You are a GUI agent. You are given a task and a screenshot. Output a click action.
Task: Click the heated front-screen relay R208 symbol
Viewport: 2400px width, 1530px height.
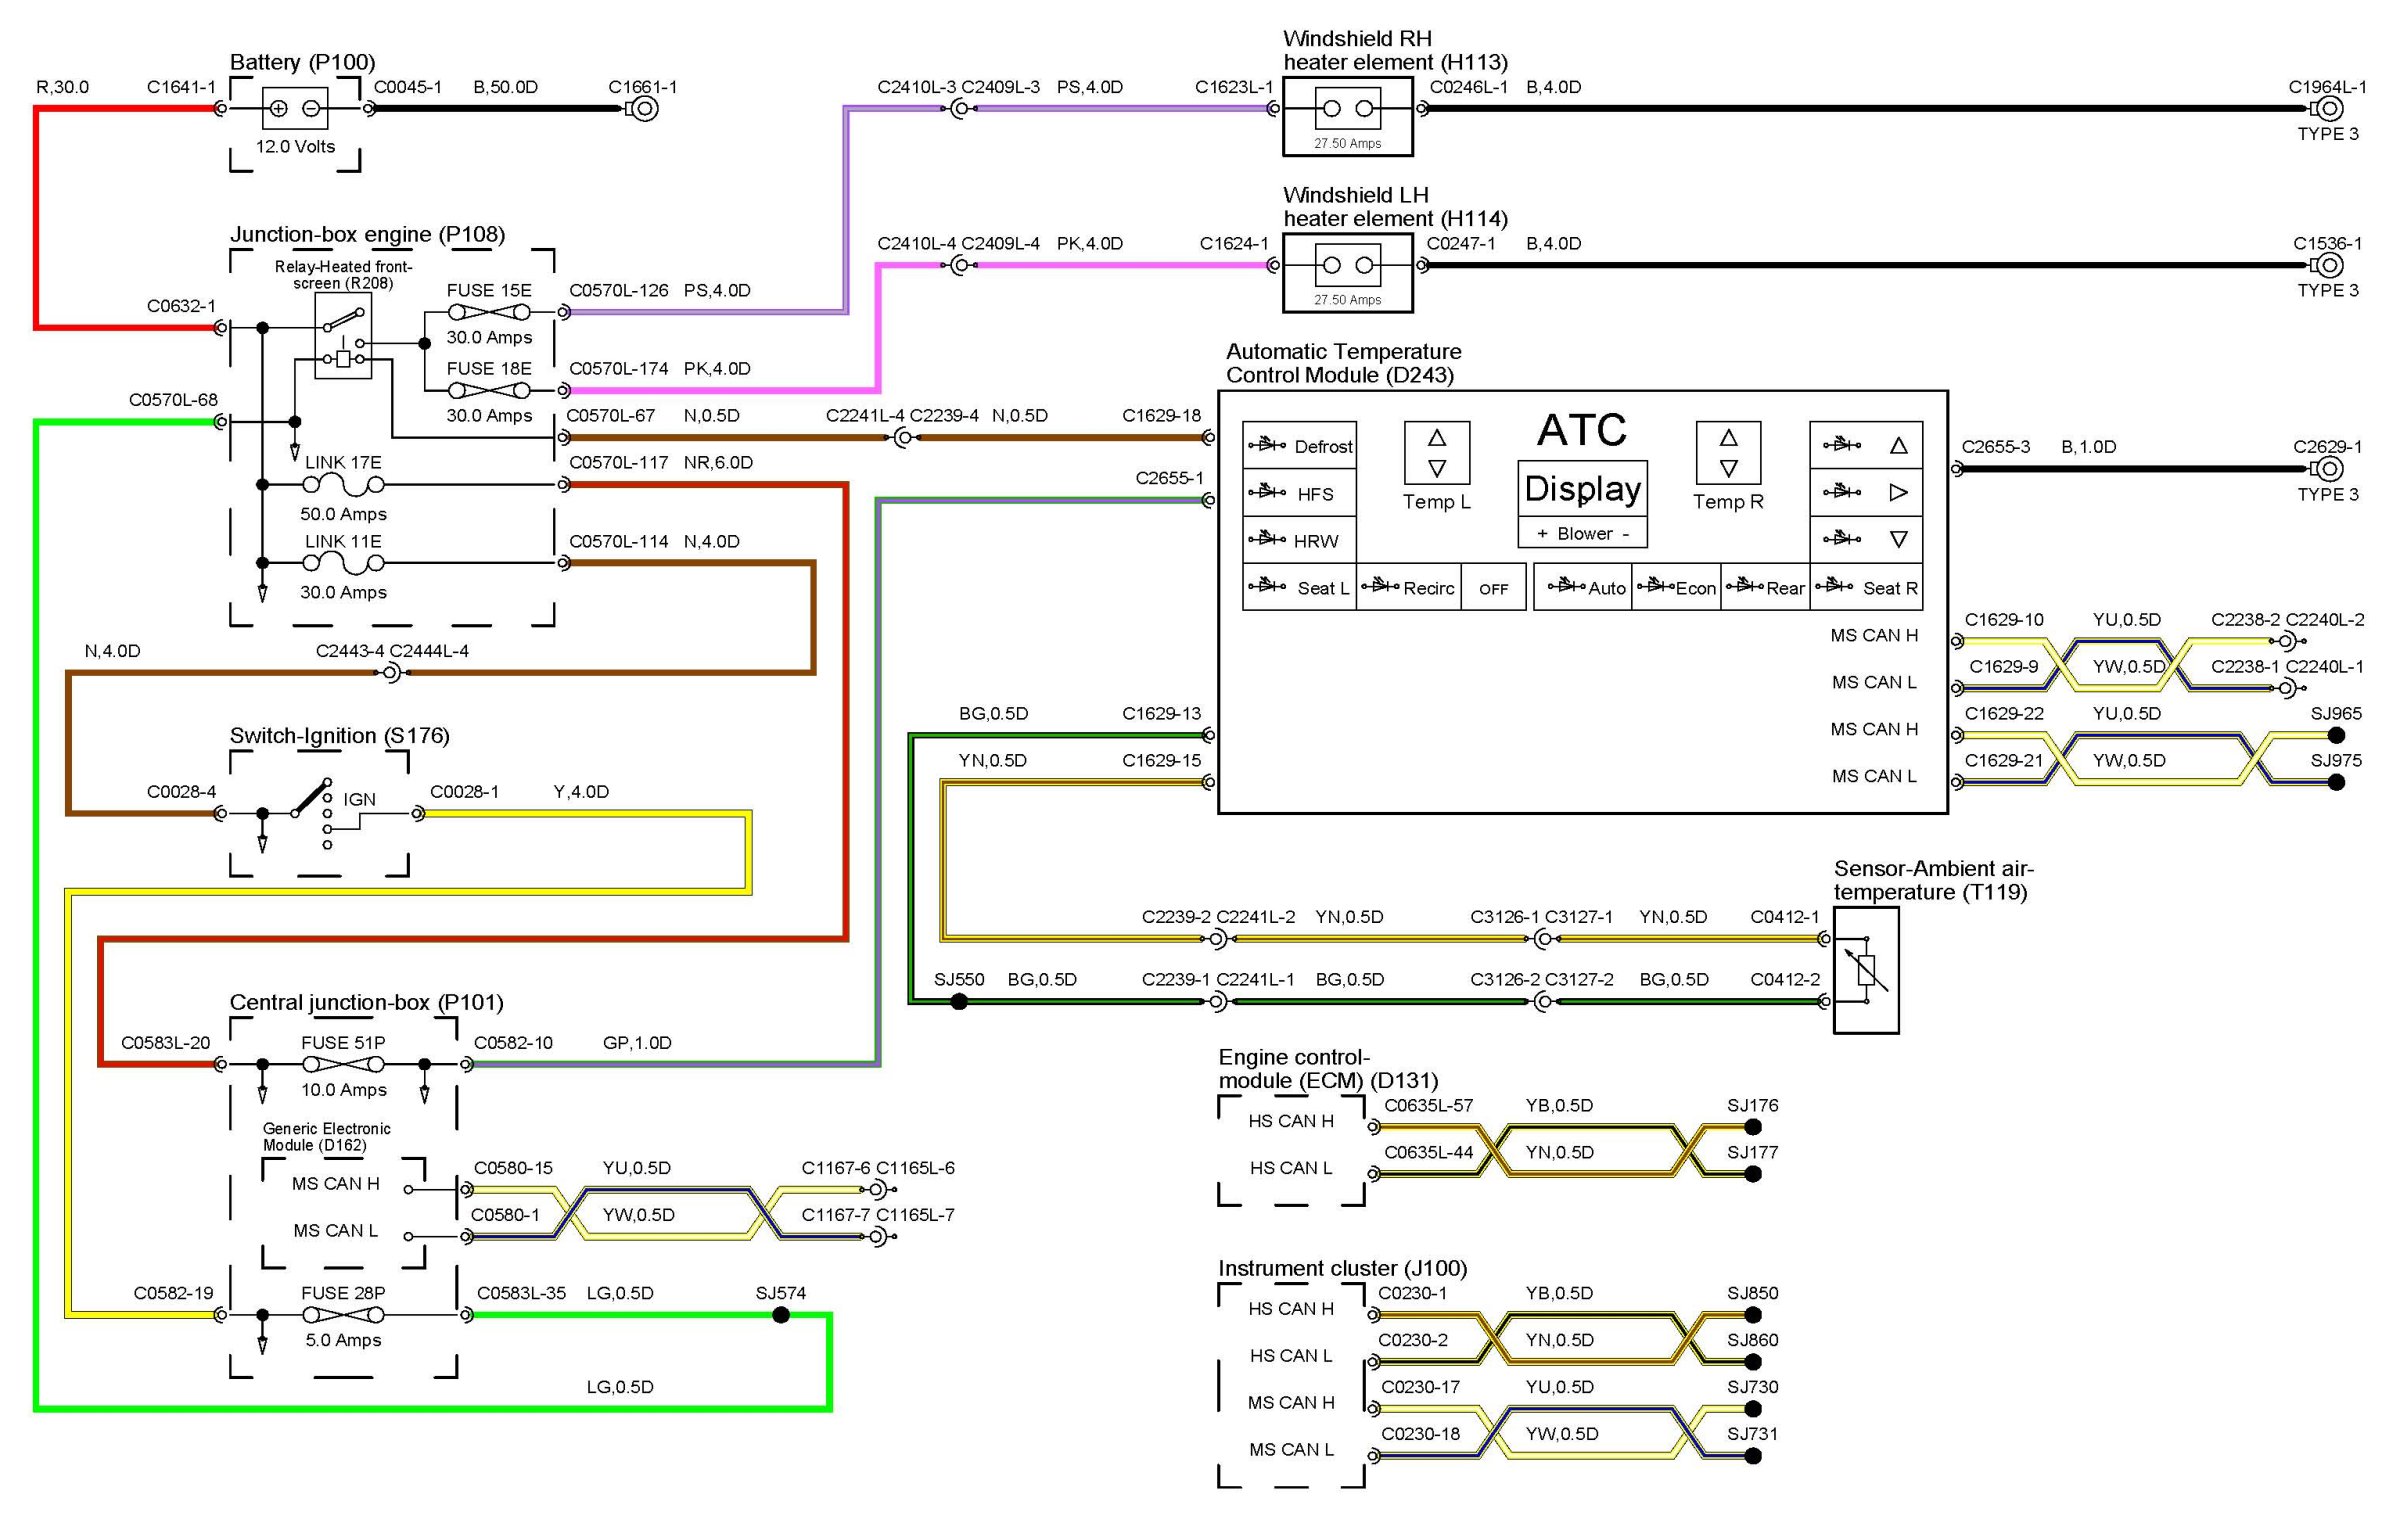pyautogui.click(x=343, y=335)
